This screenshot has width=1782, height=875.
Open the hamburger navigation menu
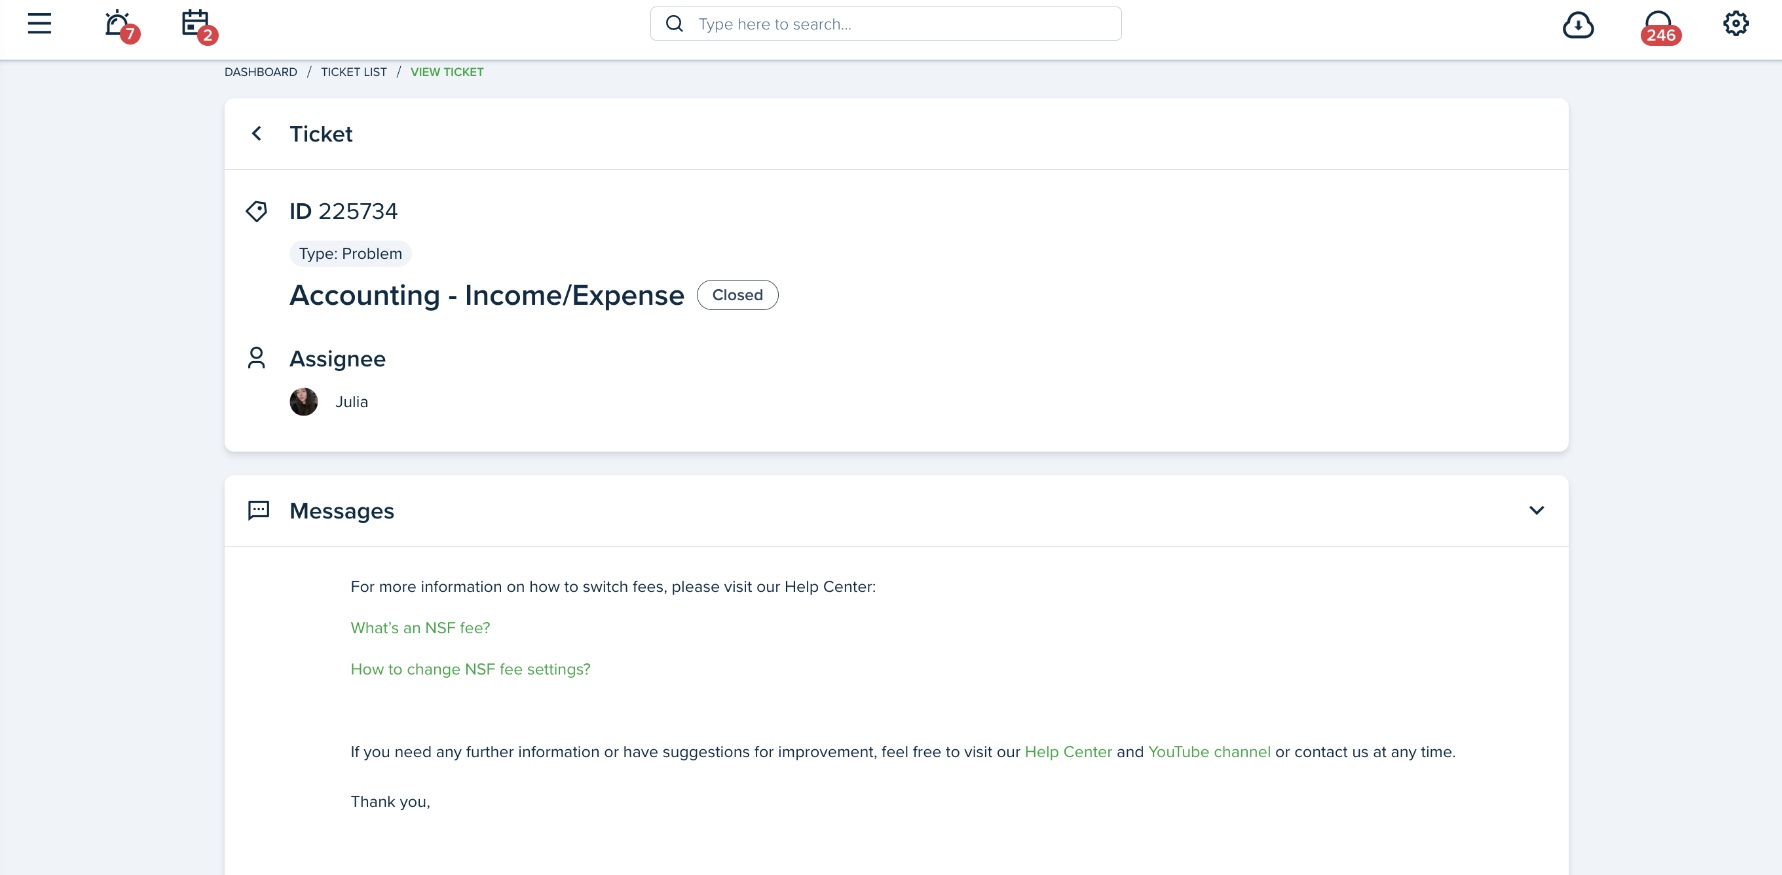point(39,24)
